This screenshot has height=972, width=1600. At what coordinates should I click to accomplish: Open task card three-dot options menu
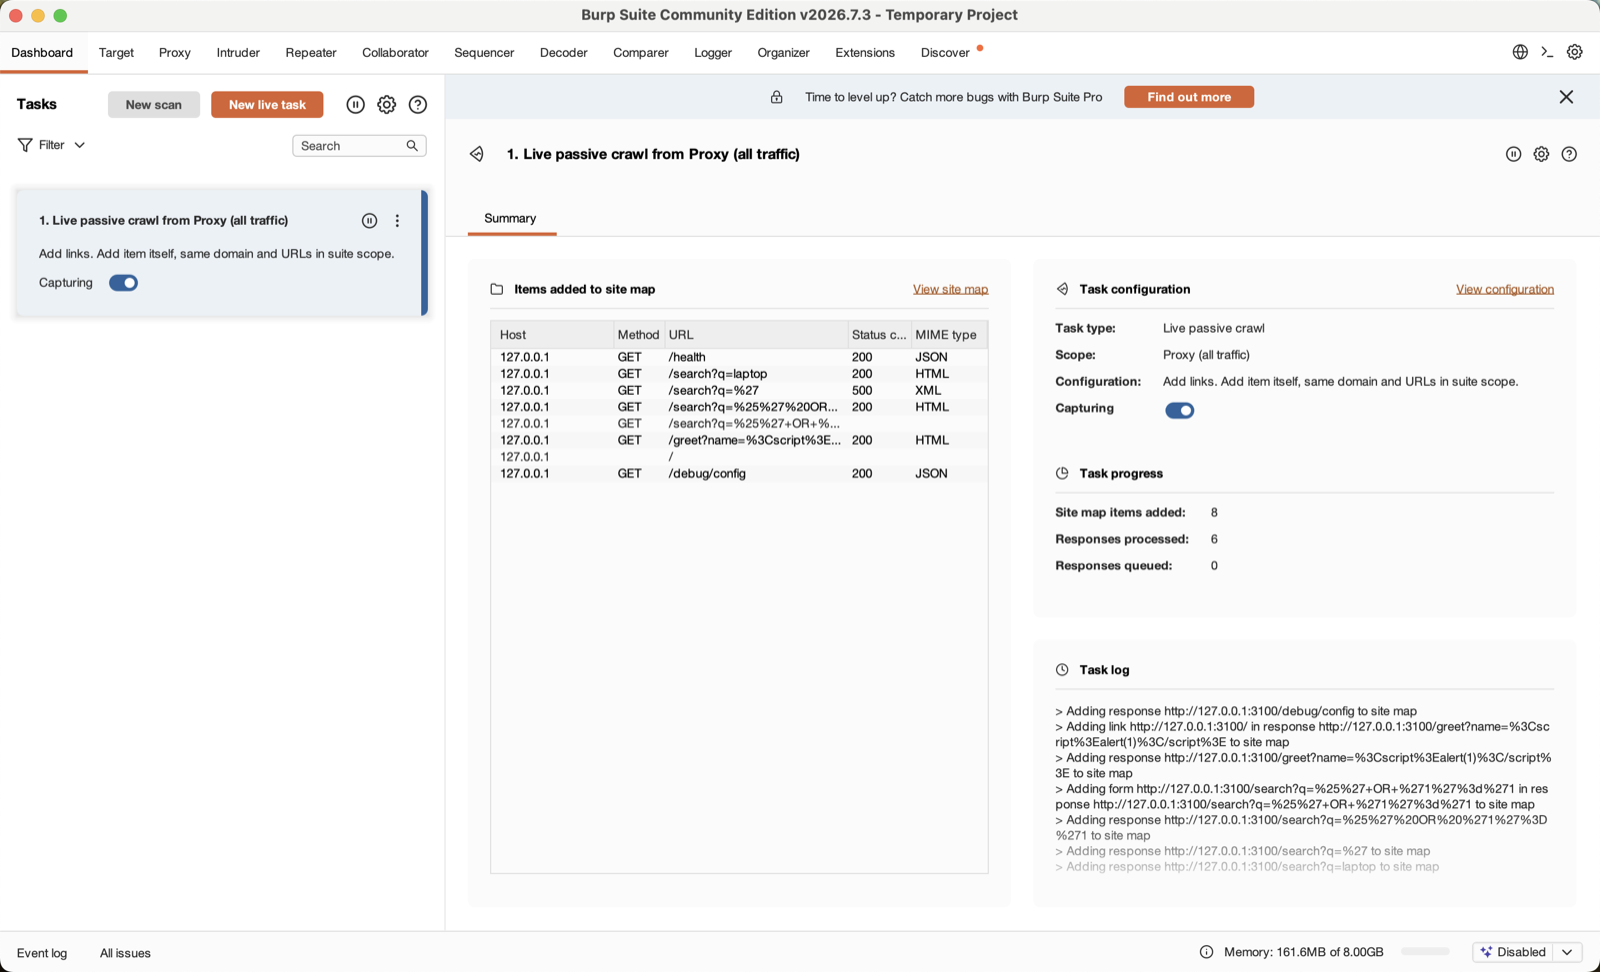coord(397,221)
